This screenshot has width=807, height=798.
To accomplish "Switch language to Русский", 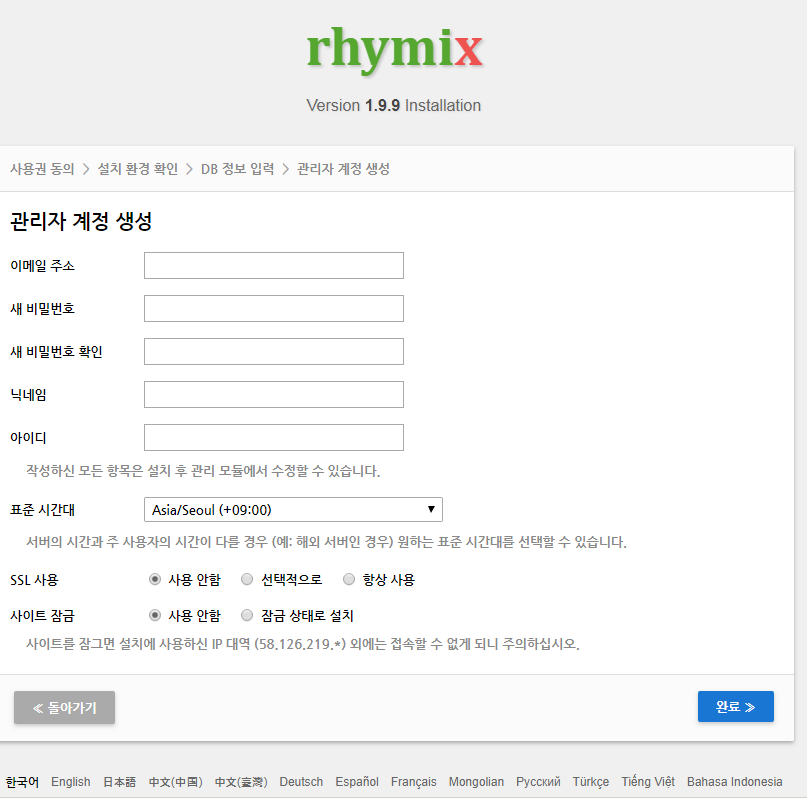I will [538, 782].
